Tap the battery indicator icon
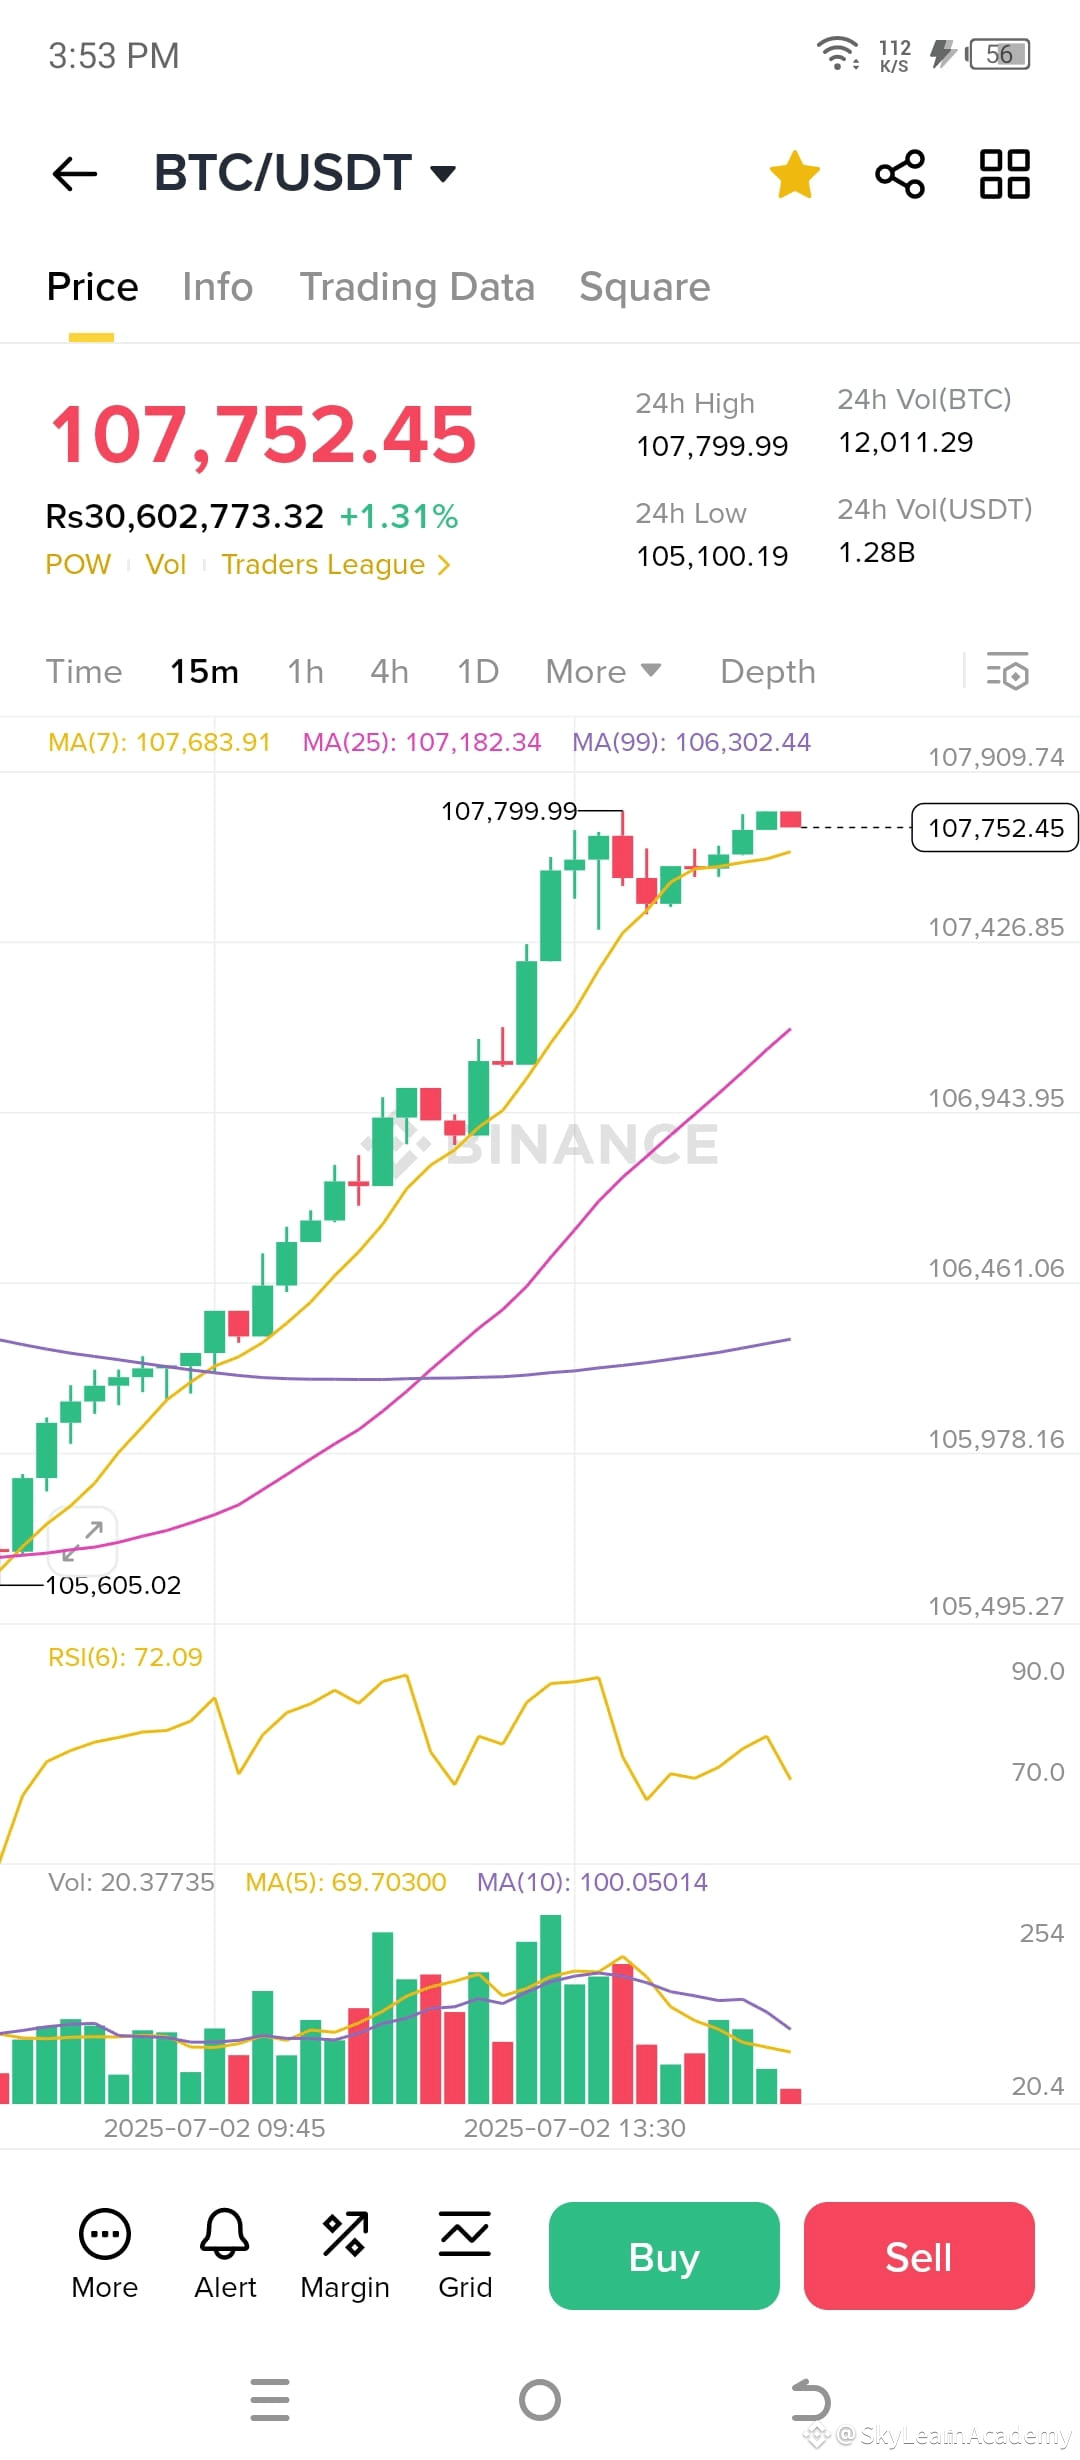 (x=998, y=54)
